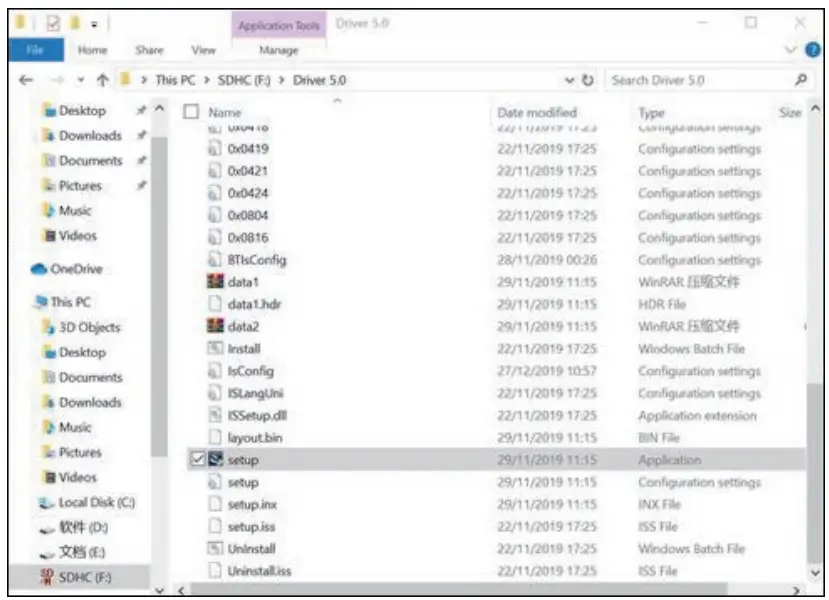Open the View ribbon tab
The image size is (829, 600).
pos(204,50)
